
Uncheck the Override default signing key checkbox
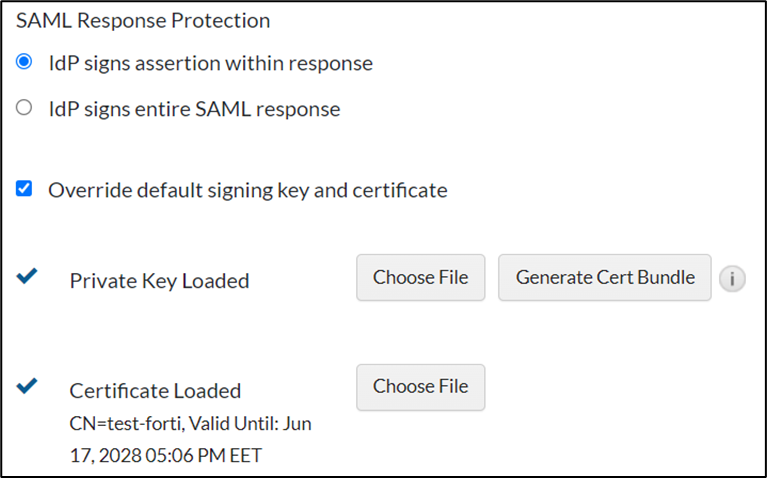pos(25,188)
